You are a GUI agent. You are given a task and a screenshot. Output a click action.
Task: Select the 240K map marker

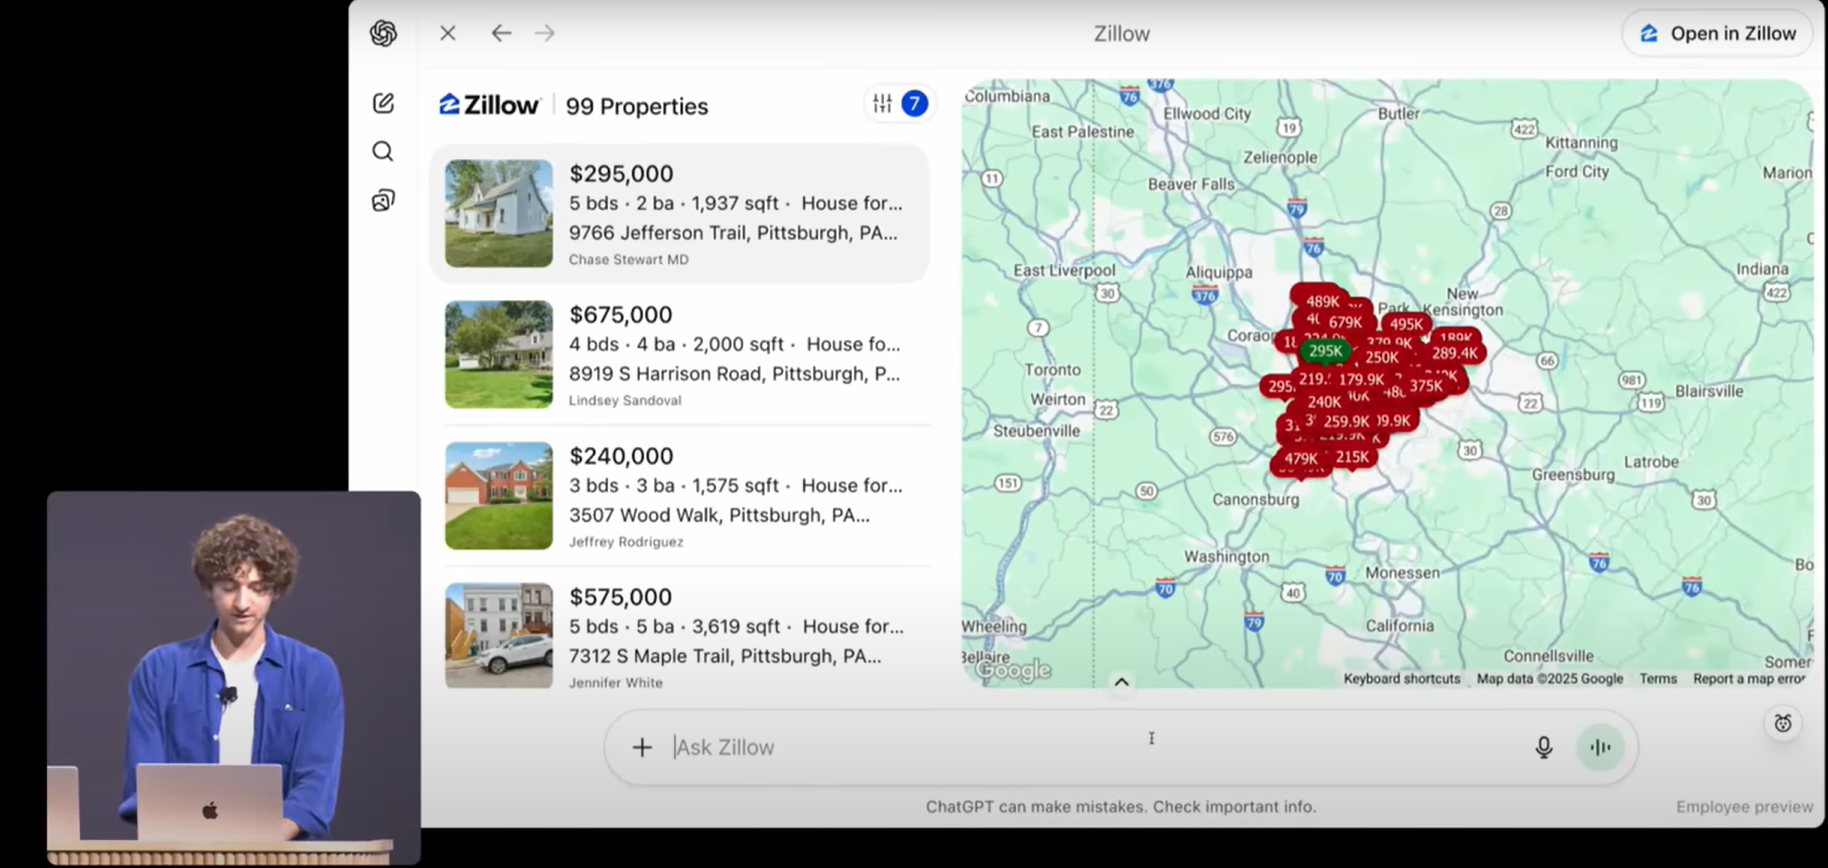pyautogui.click(x=1324, y=402)
